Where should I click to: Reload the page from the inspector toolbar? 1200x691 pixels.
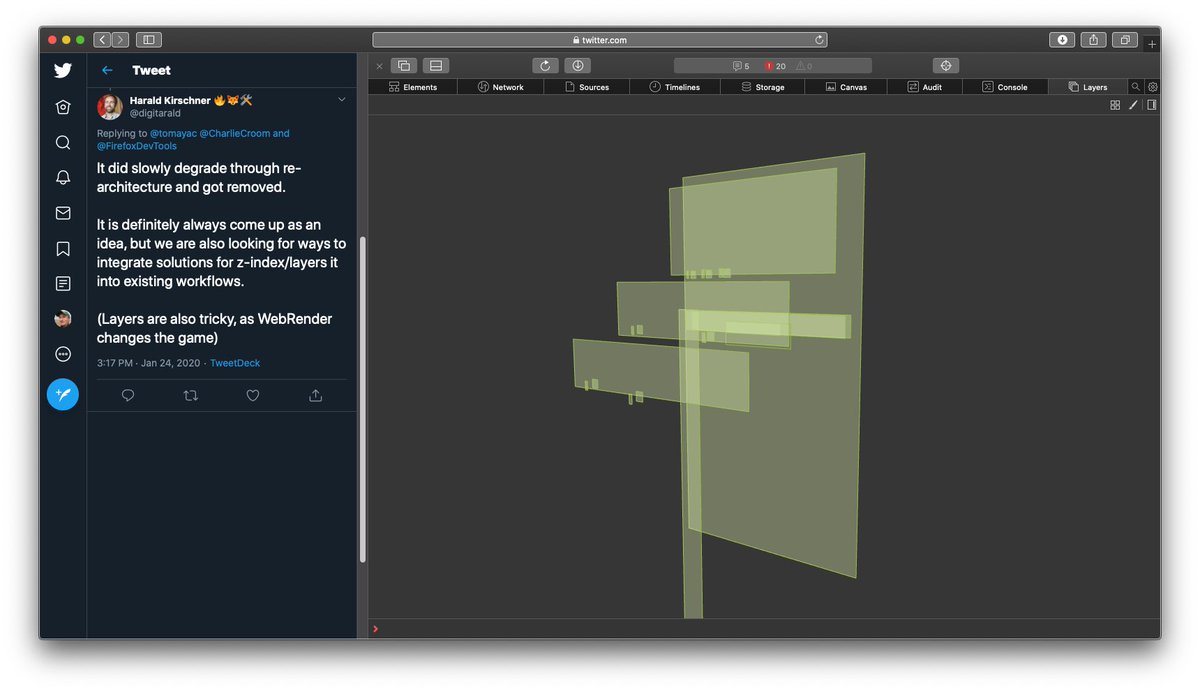545,65
